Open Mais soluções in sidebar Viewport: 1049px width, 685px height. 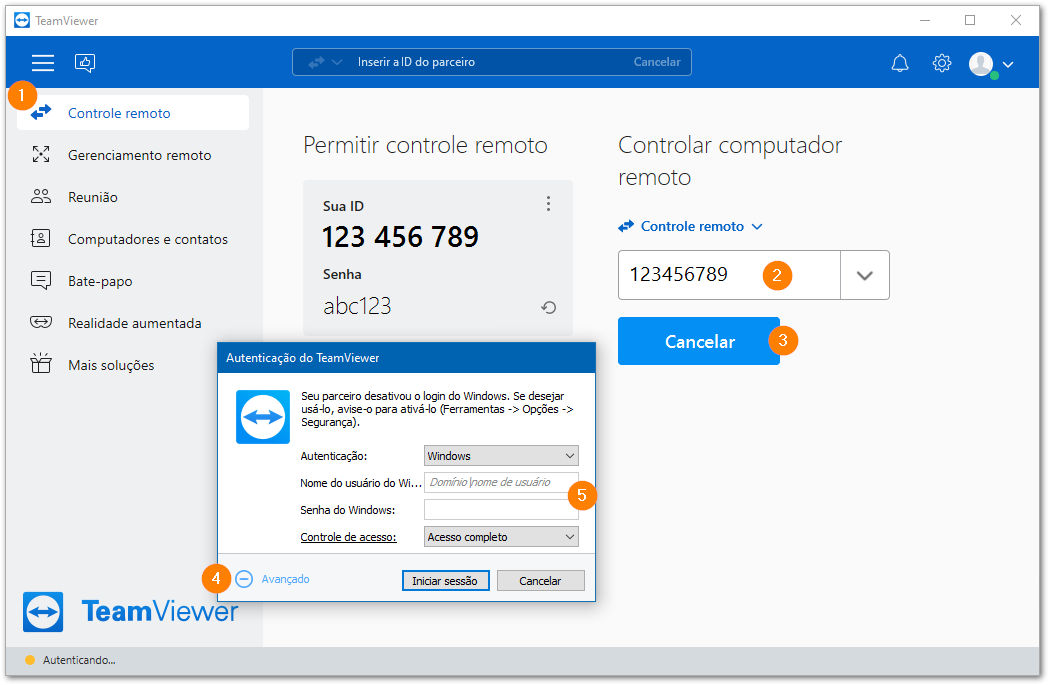[x=133, y=365]
